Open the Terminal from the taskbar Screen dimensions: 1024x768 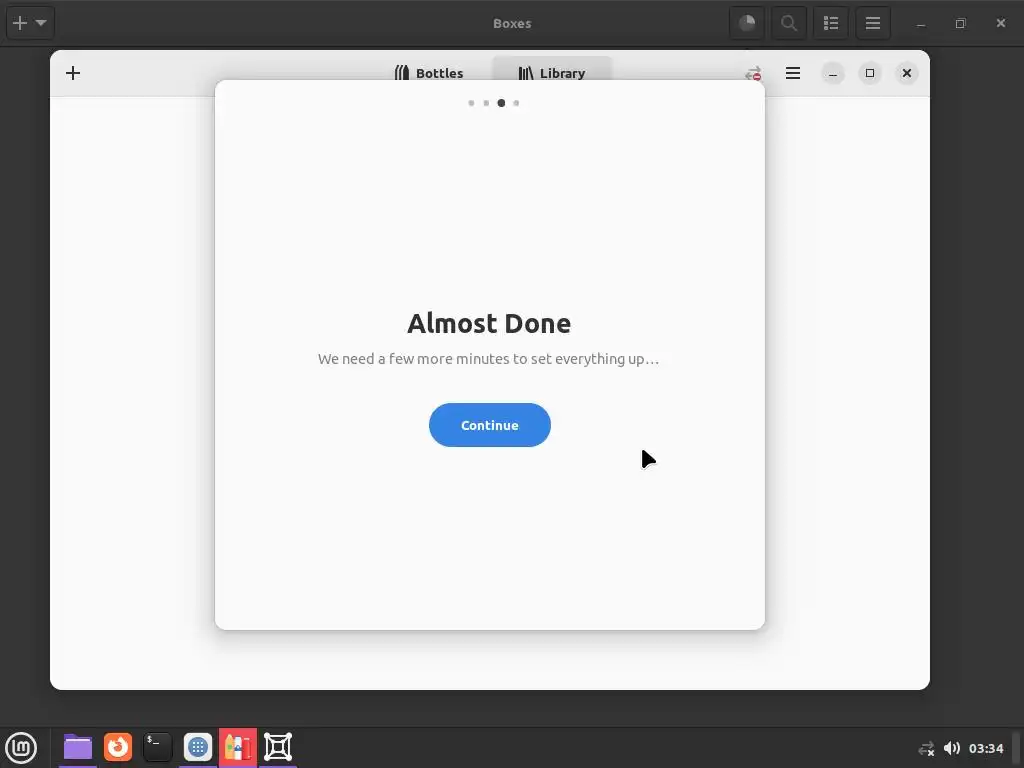tap(157, 747)
